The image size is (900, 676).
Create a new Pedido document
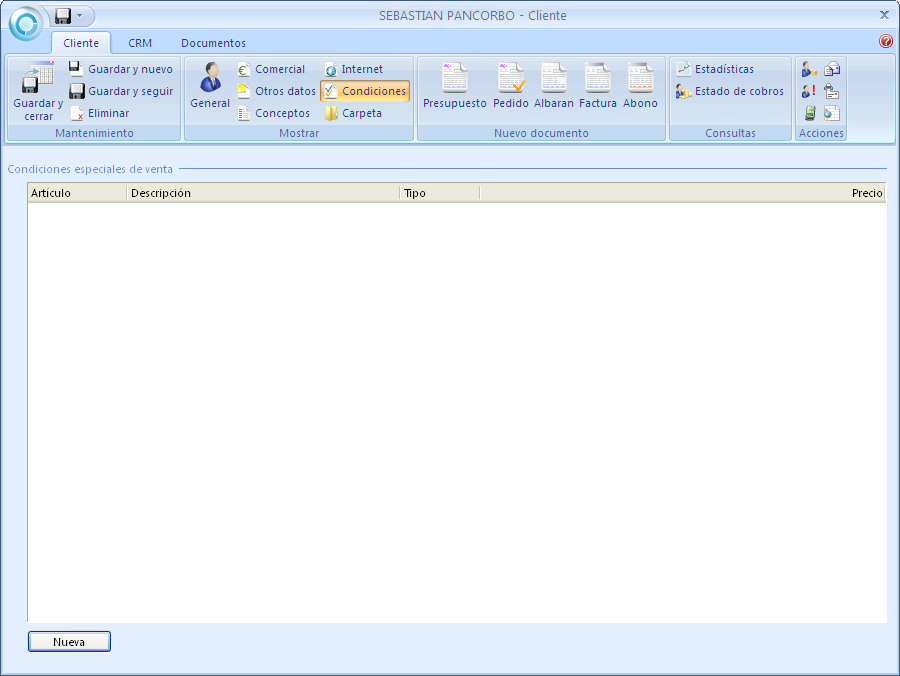point(510,86)
